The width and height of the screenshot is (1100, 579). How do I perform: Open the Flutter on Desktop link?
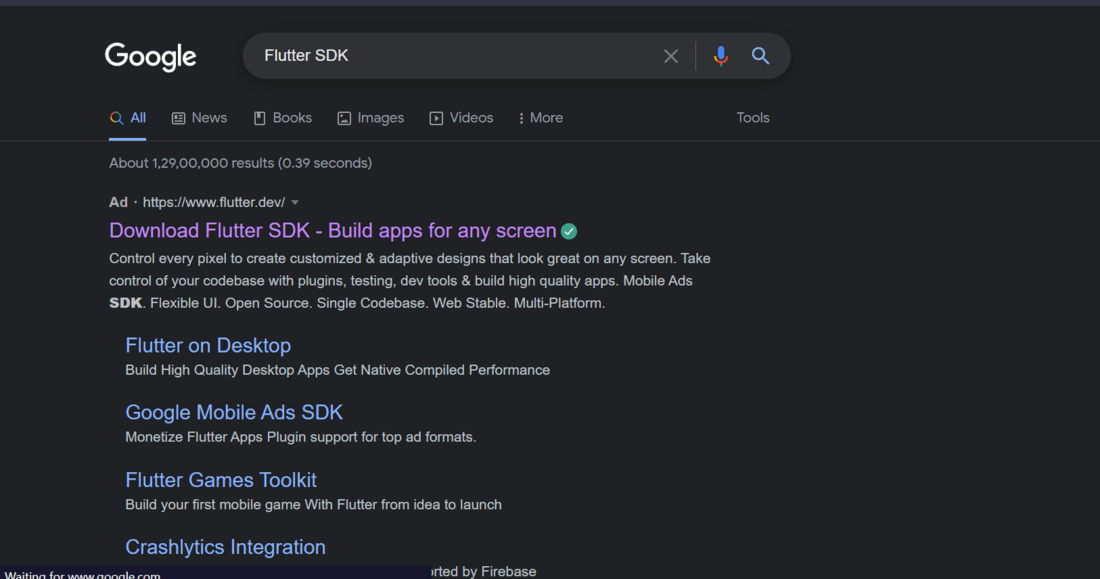pos(208,346)
